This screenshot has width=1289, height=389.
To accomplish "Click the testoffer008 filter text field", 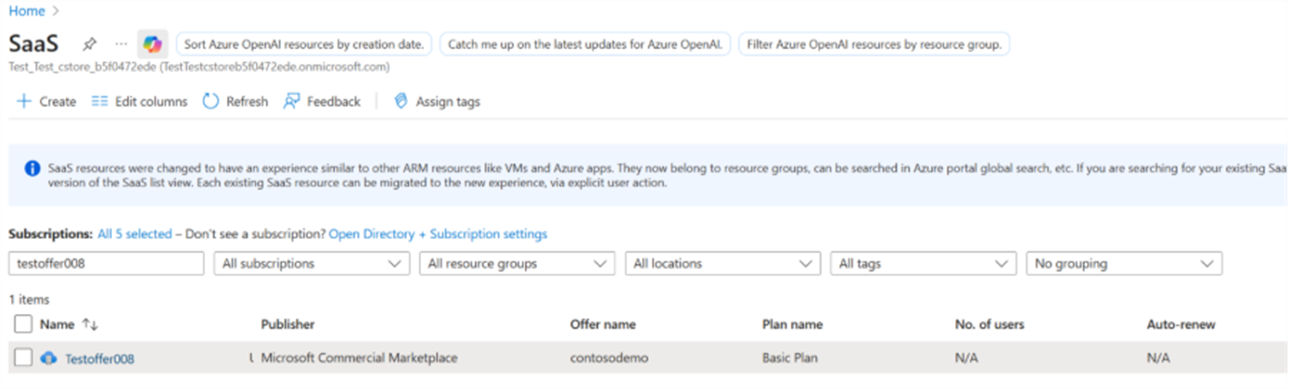I will tap(106, 264).
